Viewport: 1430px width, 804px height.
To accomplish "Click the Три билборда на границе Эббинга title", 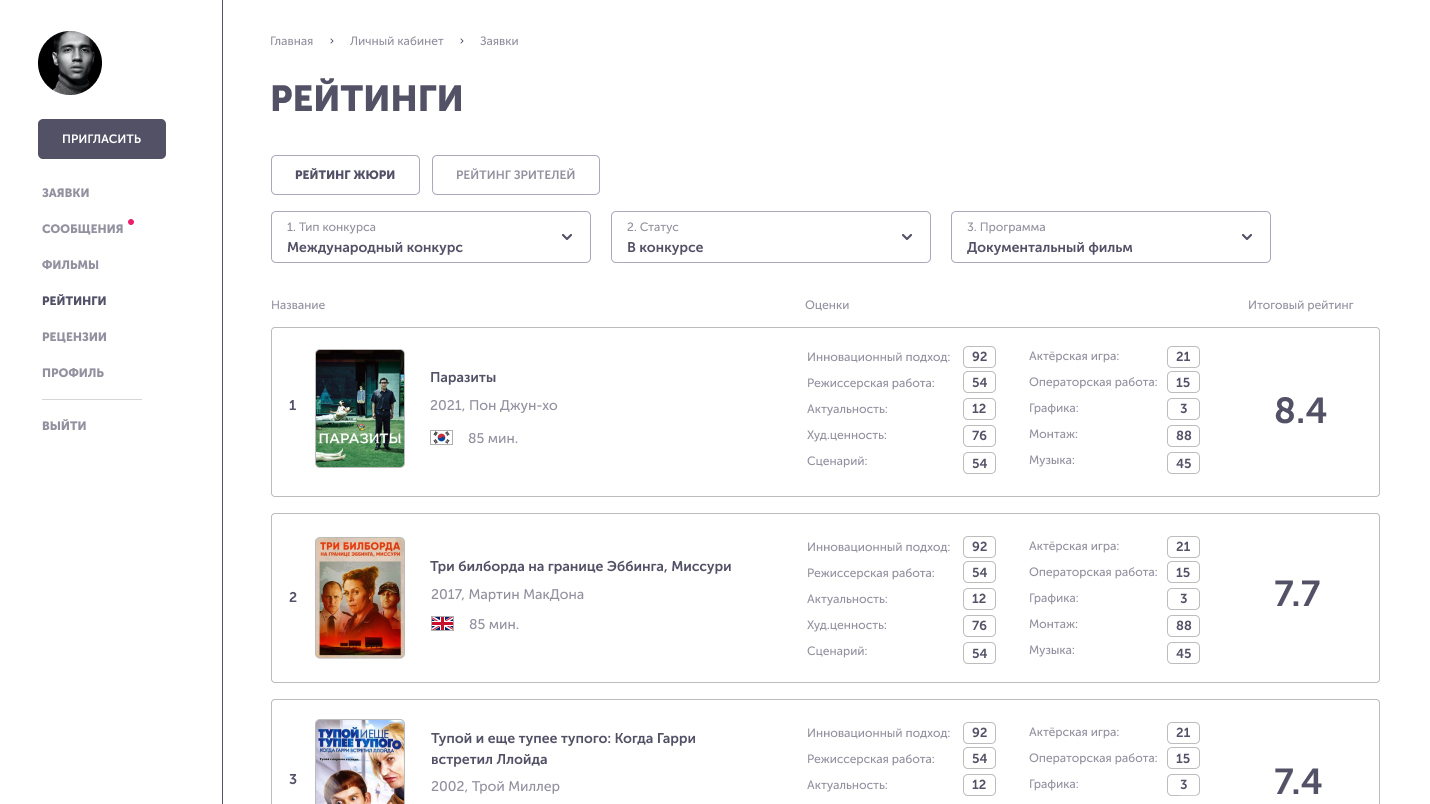I will (581, 566).
